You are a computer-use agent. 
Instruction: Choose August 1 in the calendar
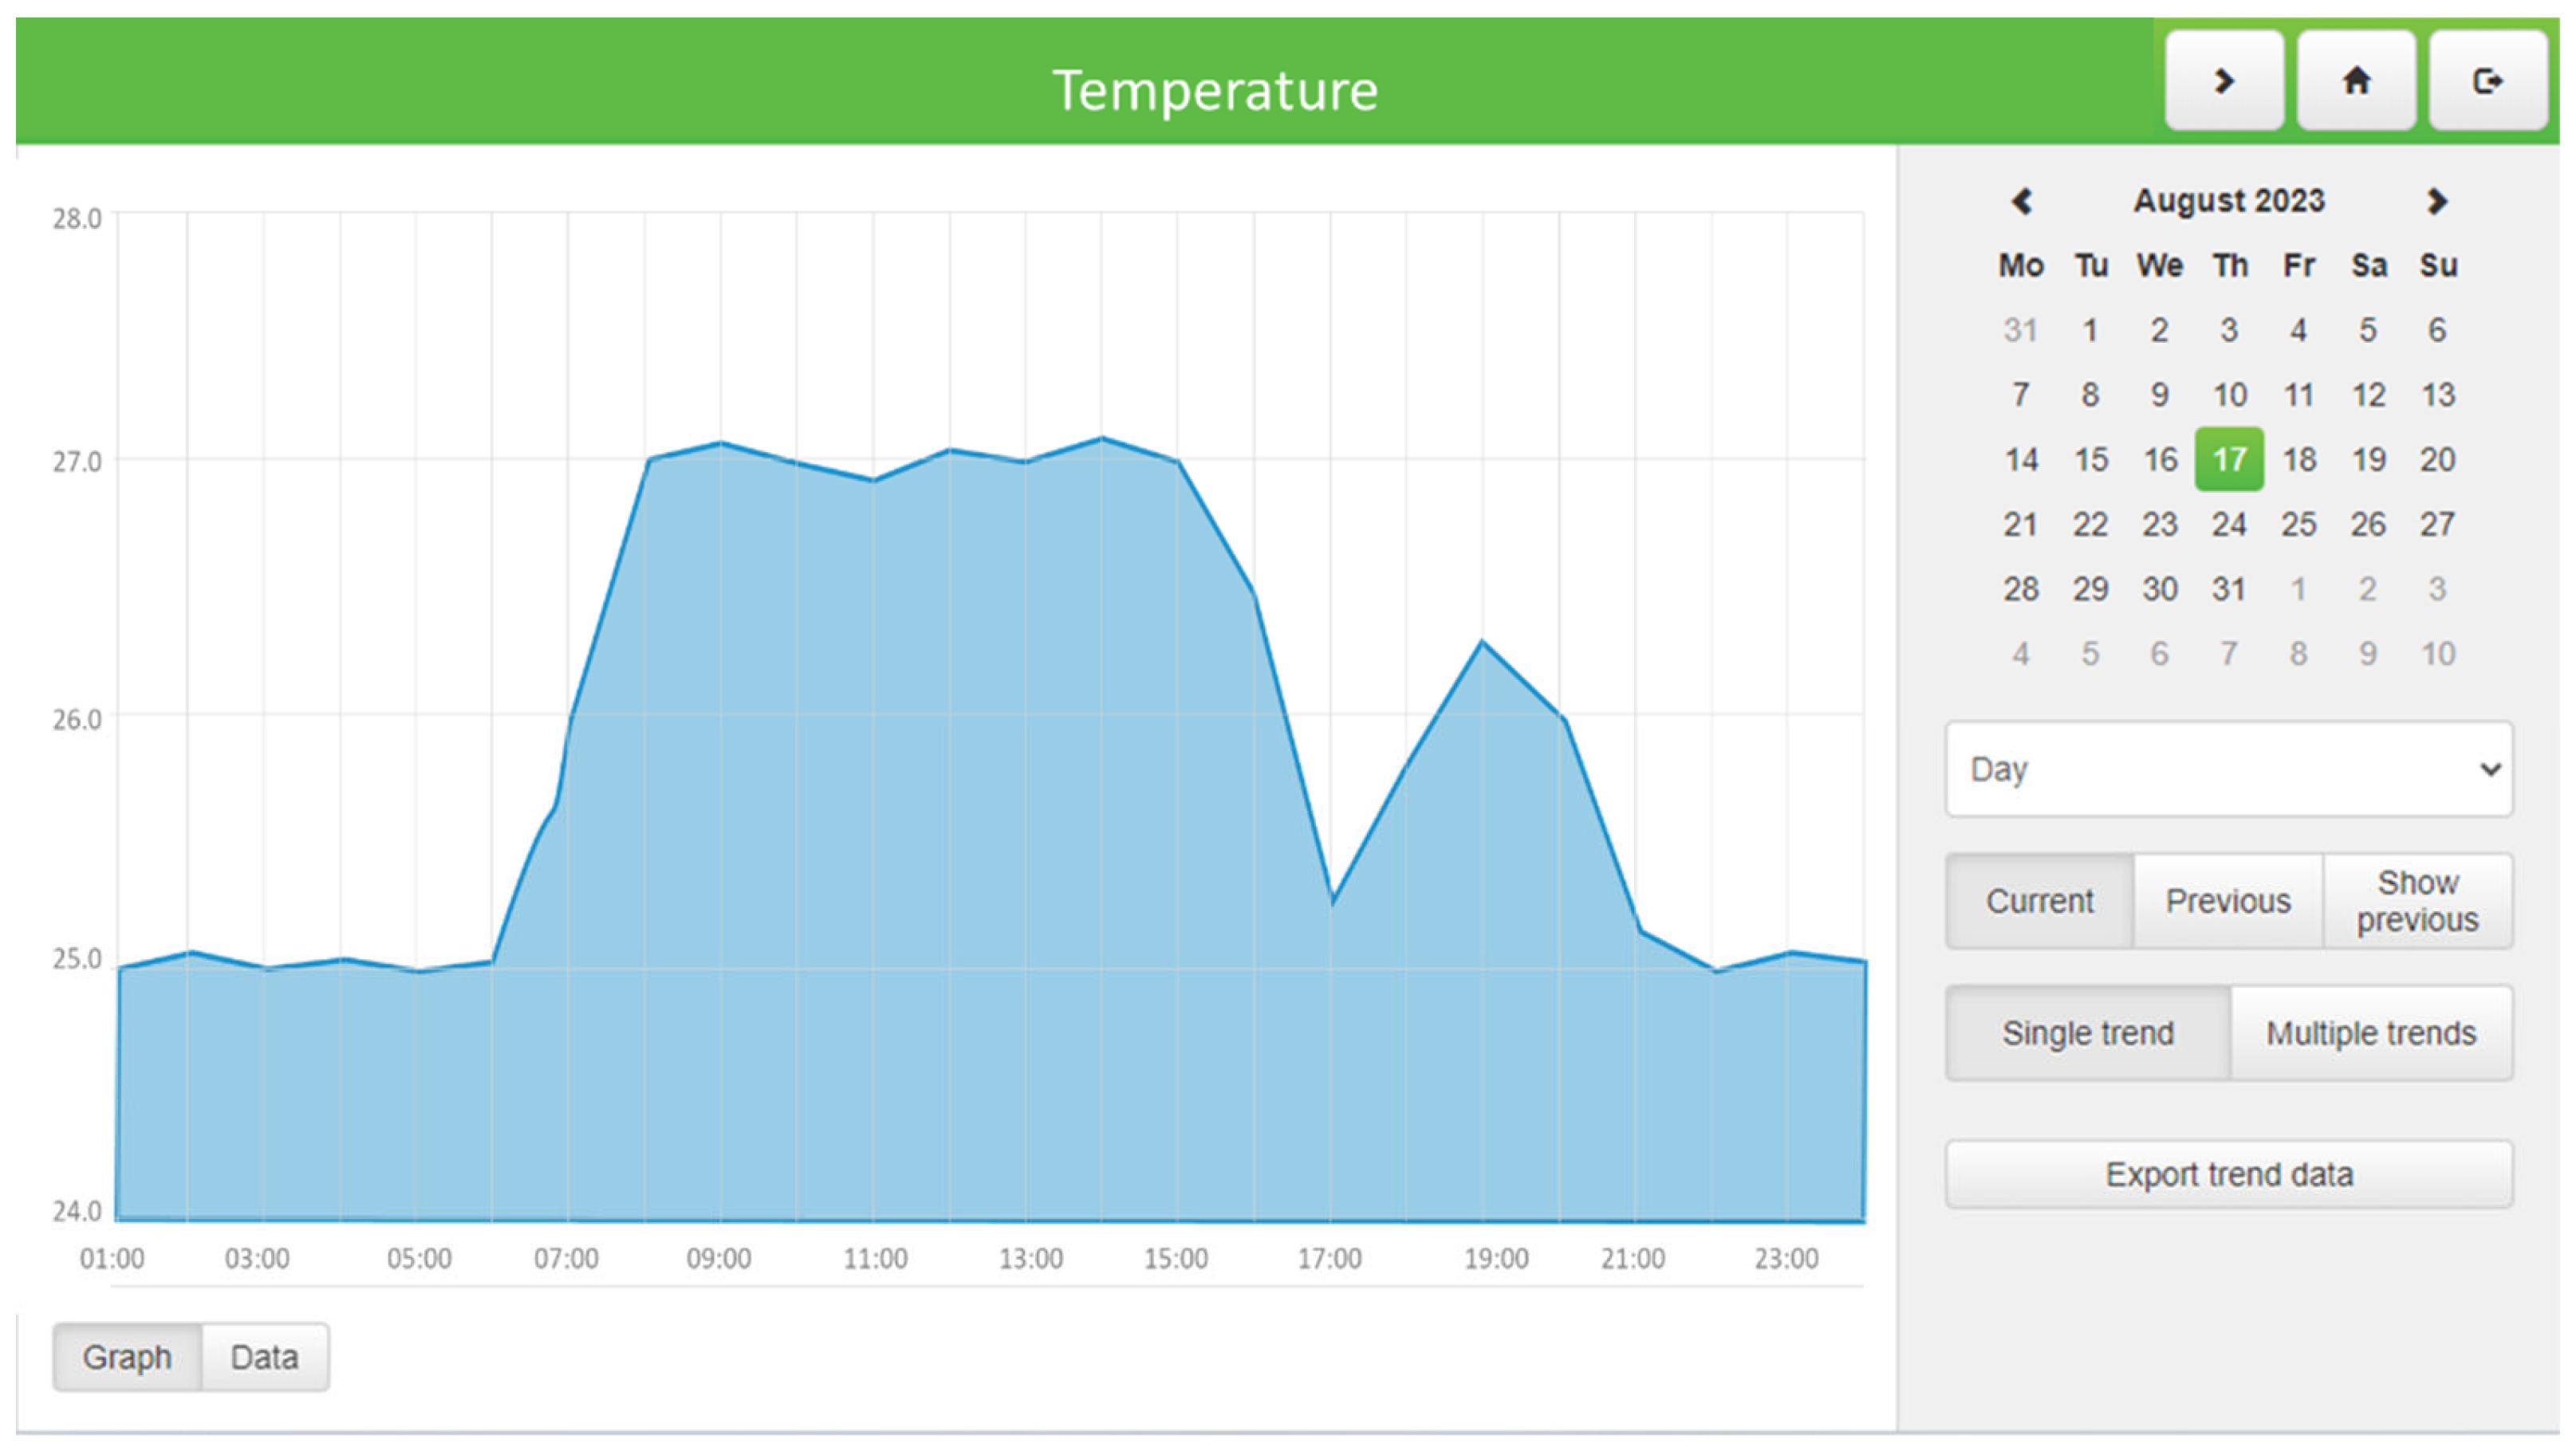[x=2090, y=330]
